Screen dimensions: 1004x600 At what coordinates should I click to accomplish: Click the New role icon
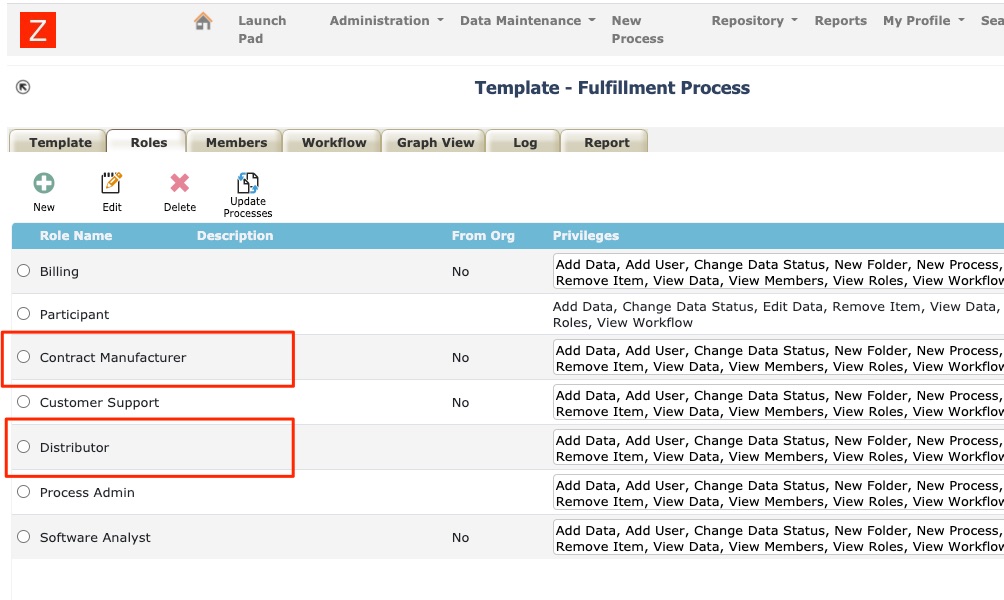pyautogui.click(x=44, y=182)
